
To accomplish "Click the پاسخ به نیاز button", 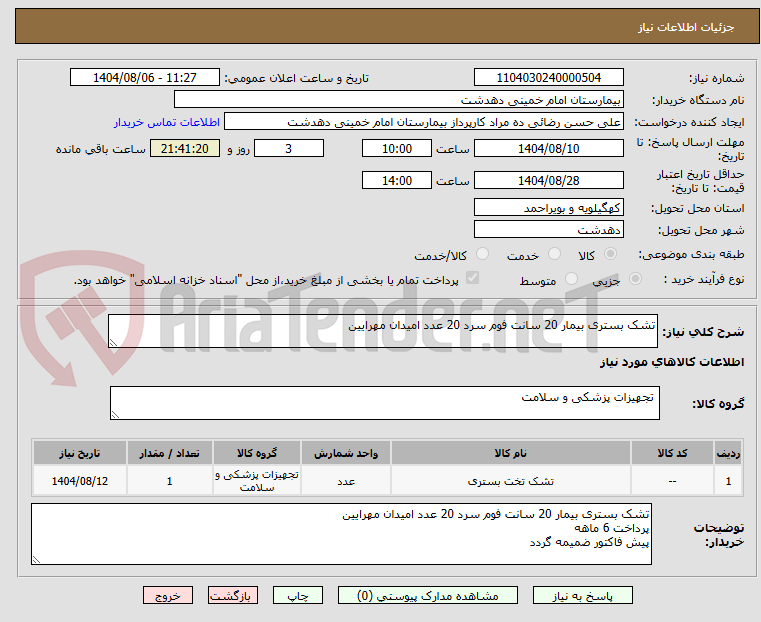I will [x=582, y=595].
